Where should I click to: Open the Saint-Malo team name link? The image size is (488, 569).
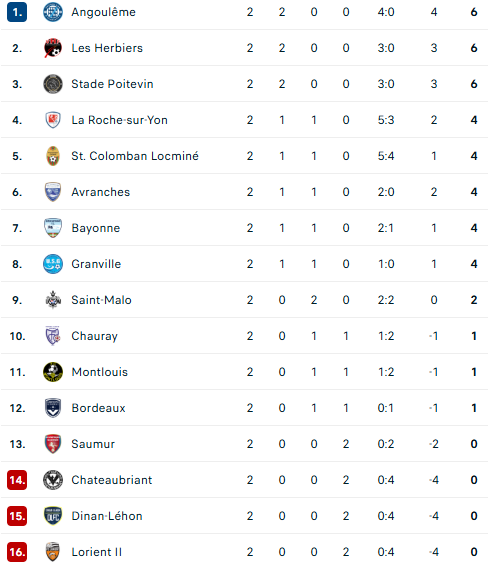pyautogui.click(x=101, y=300)
